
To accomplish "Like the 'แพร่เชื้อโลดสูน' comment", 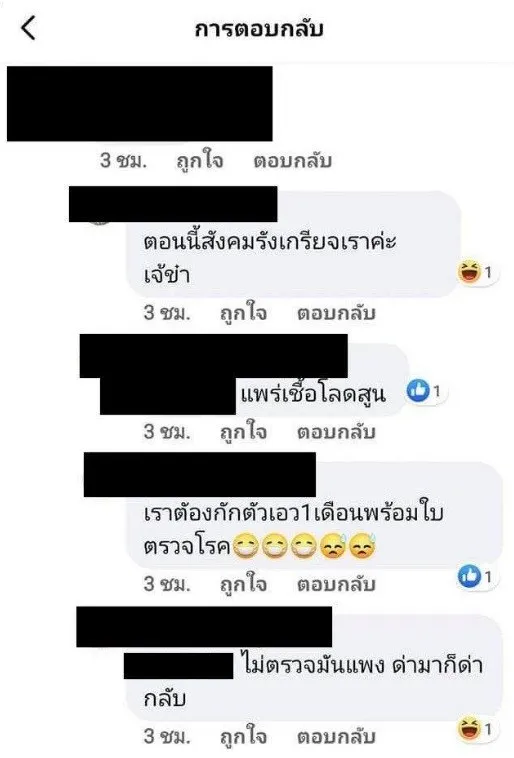I will (x=243, y=432).
